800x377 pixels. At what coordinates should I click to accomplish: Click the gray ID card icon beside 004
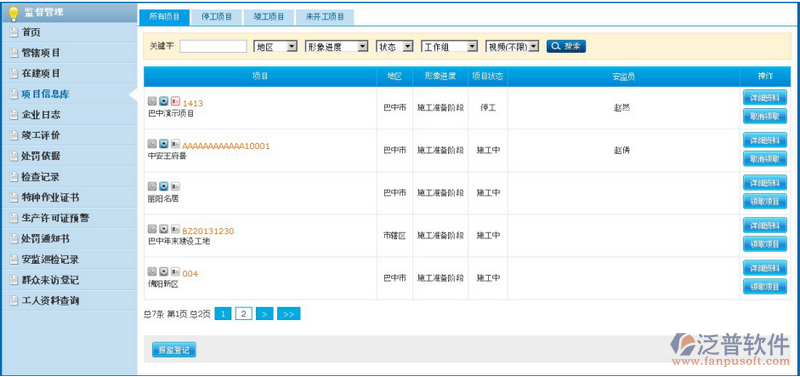pos(175,271)
